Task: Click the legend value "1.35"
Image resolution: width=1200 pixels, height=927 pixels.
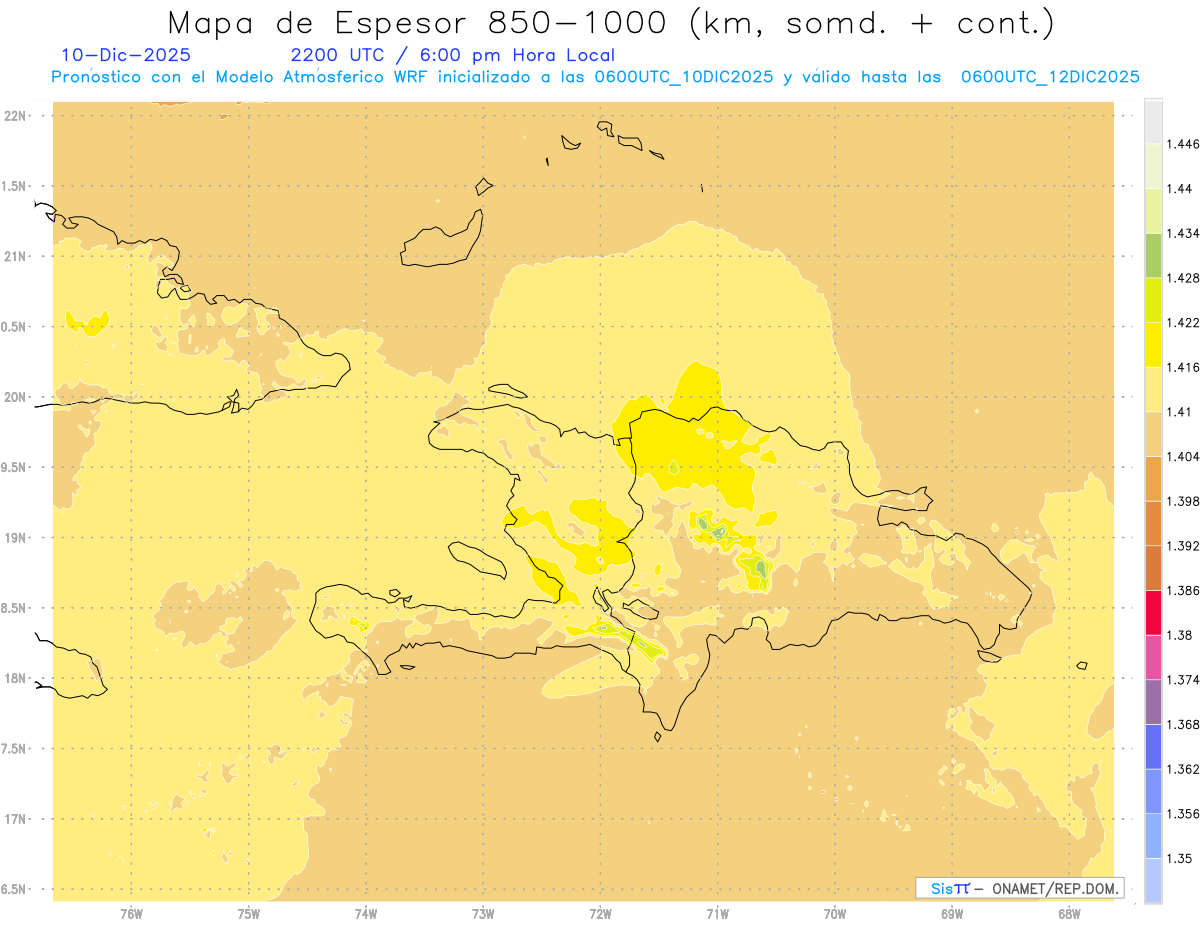Action: tap(1181, 858)
